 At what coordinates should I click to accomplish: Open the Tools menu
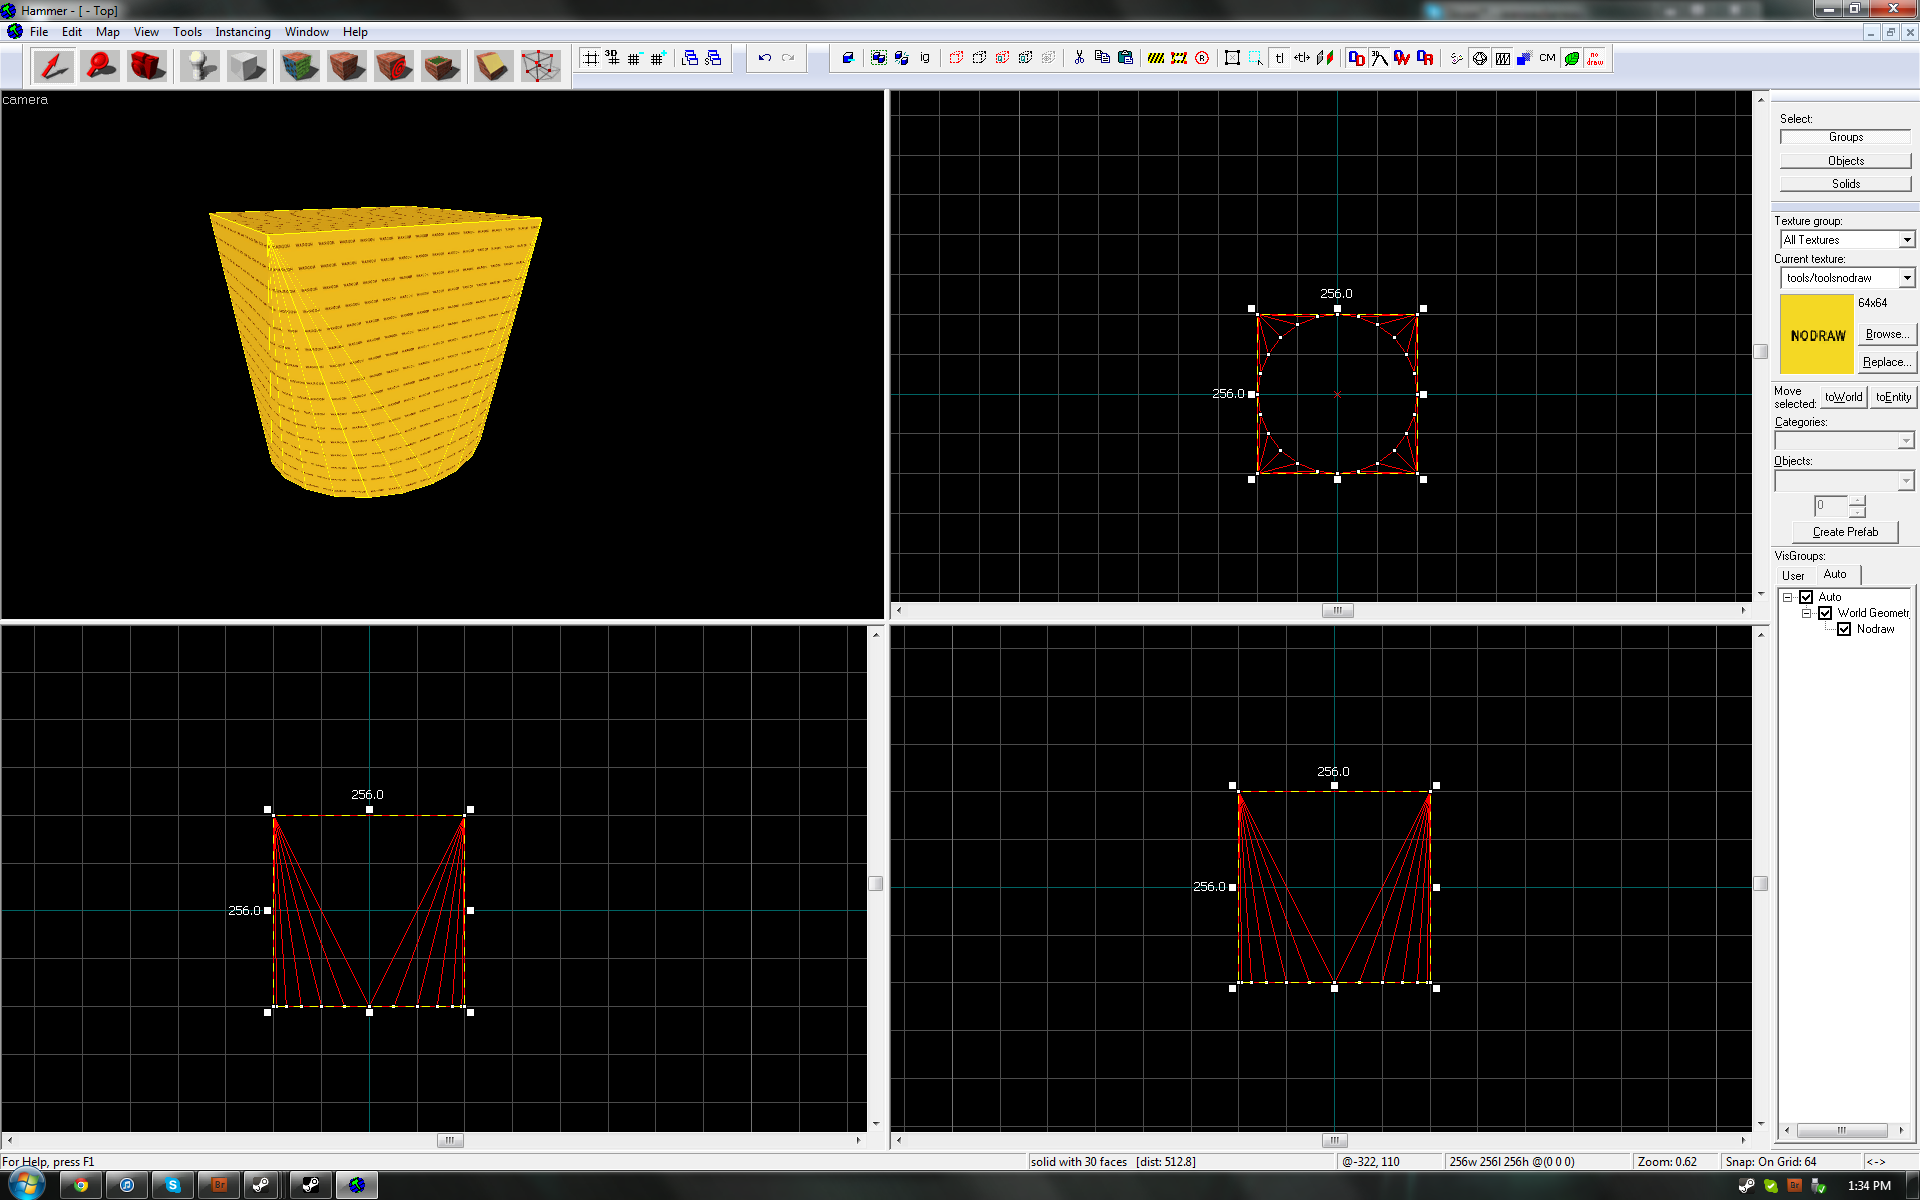point(187,32)
